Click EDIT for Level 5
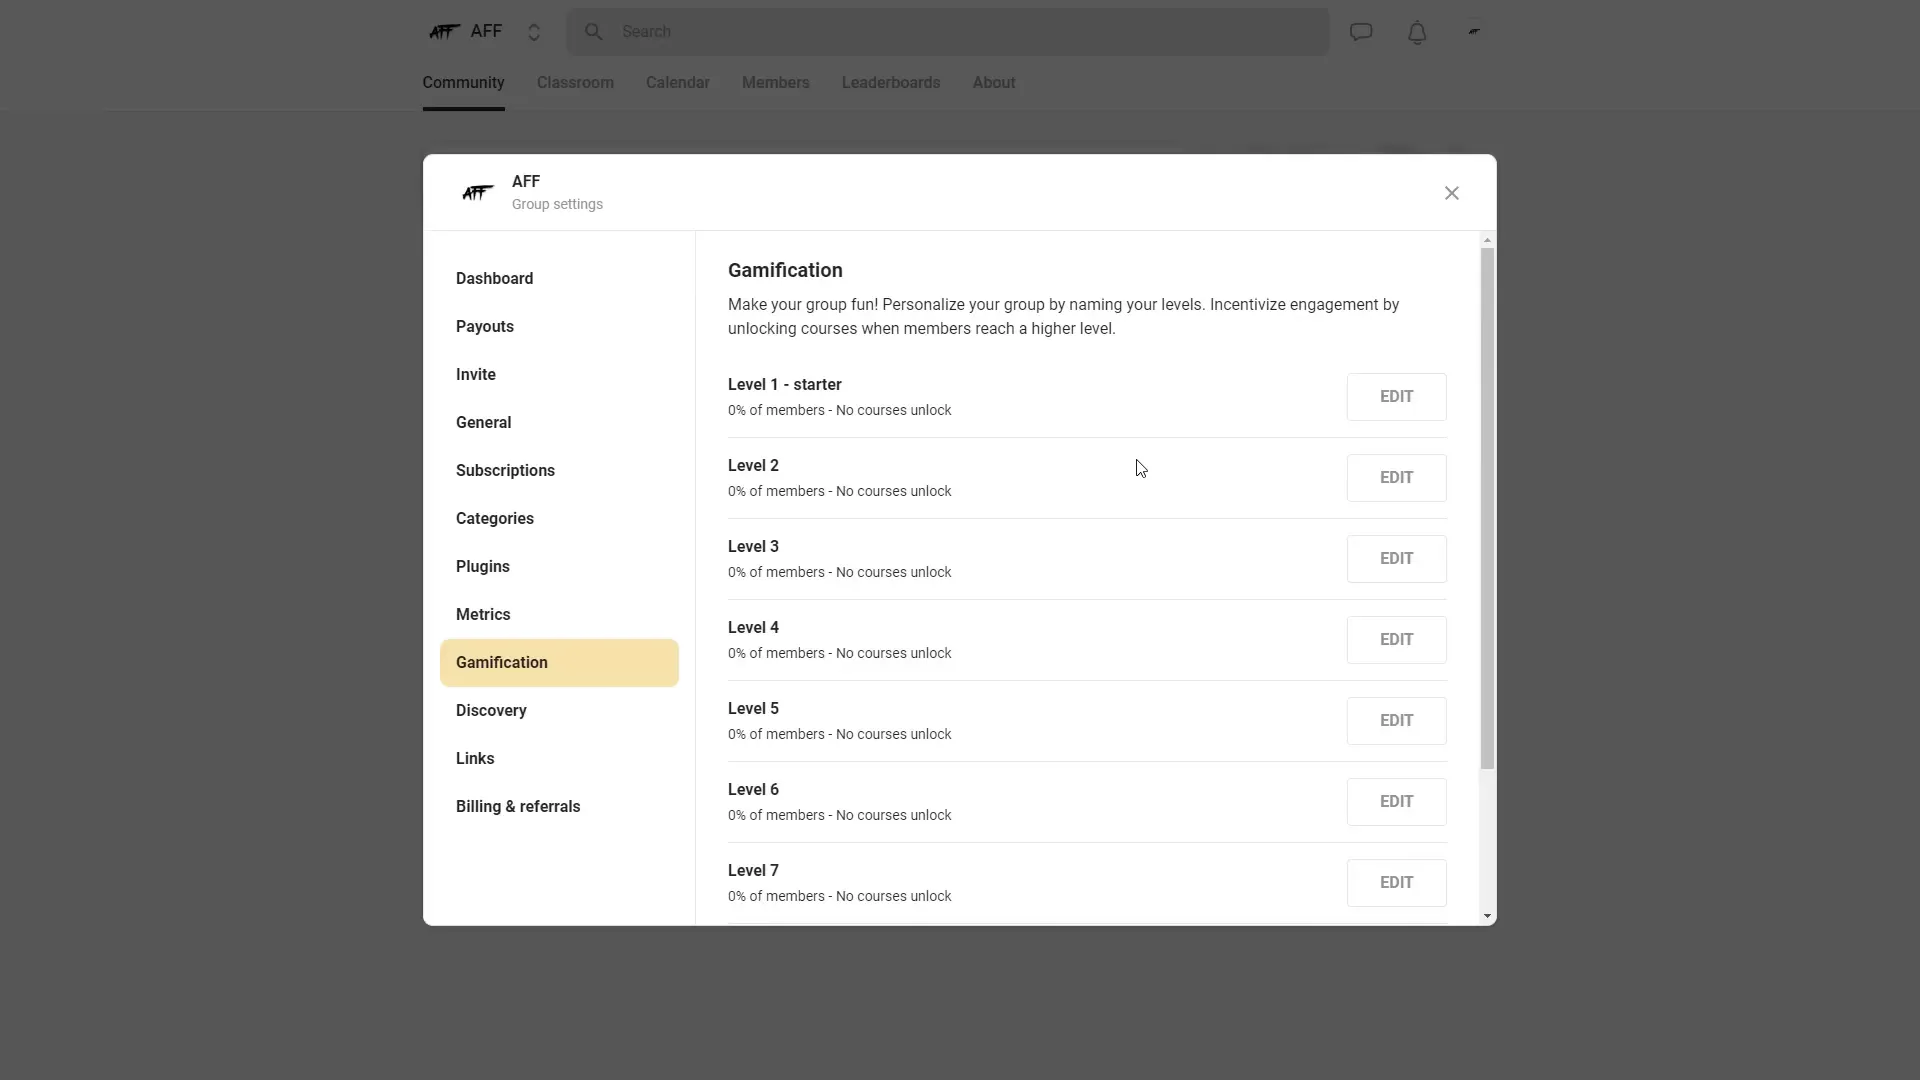This screenshot has height=1080, width=1920. click(1396, 721)
